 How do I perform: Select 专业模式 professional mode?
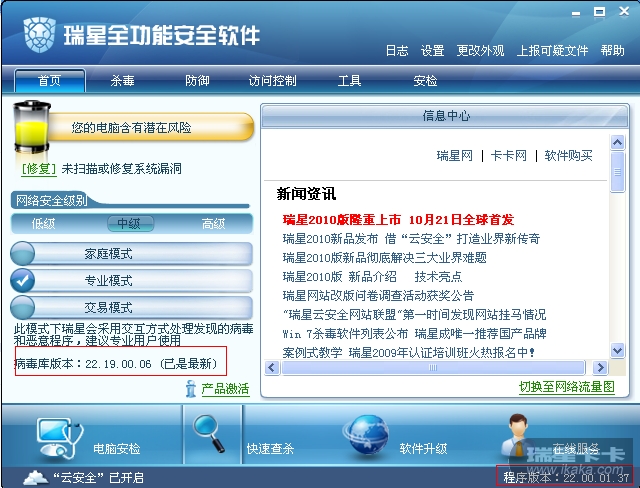(131, 280)
